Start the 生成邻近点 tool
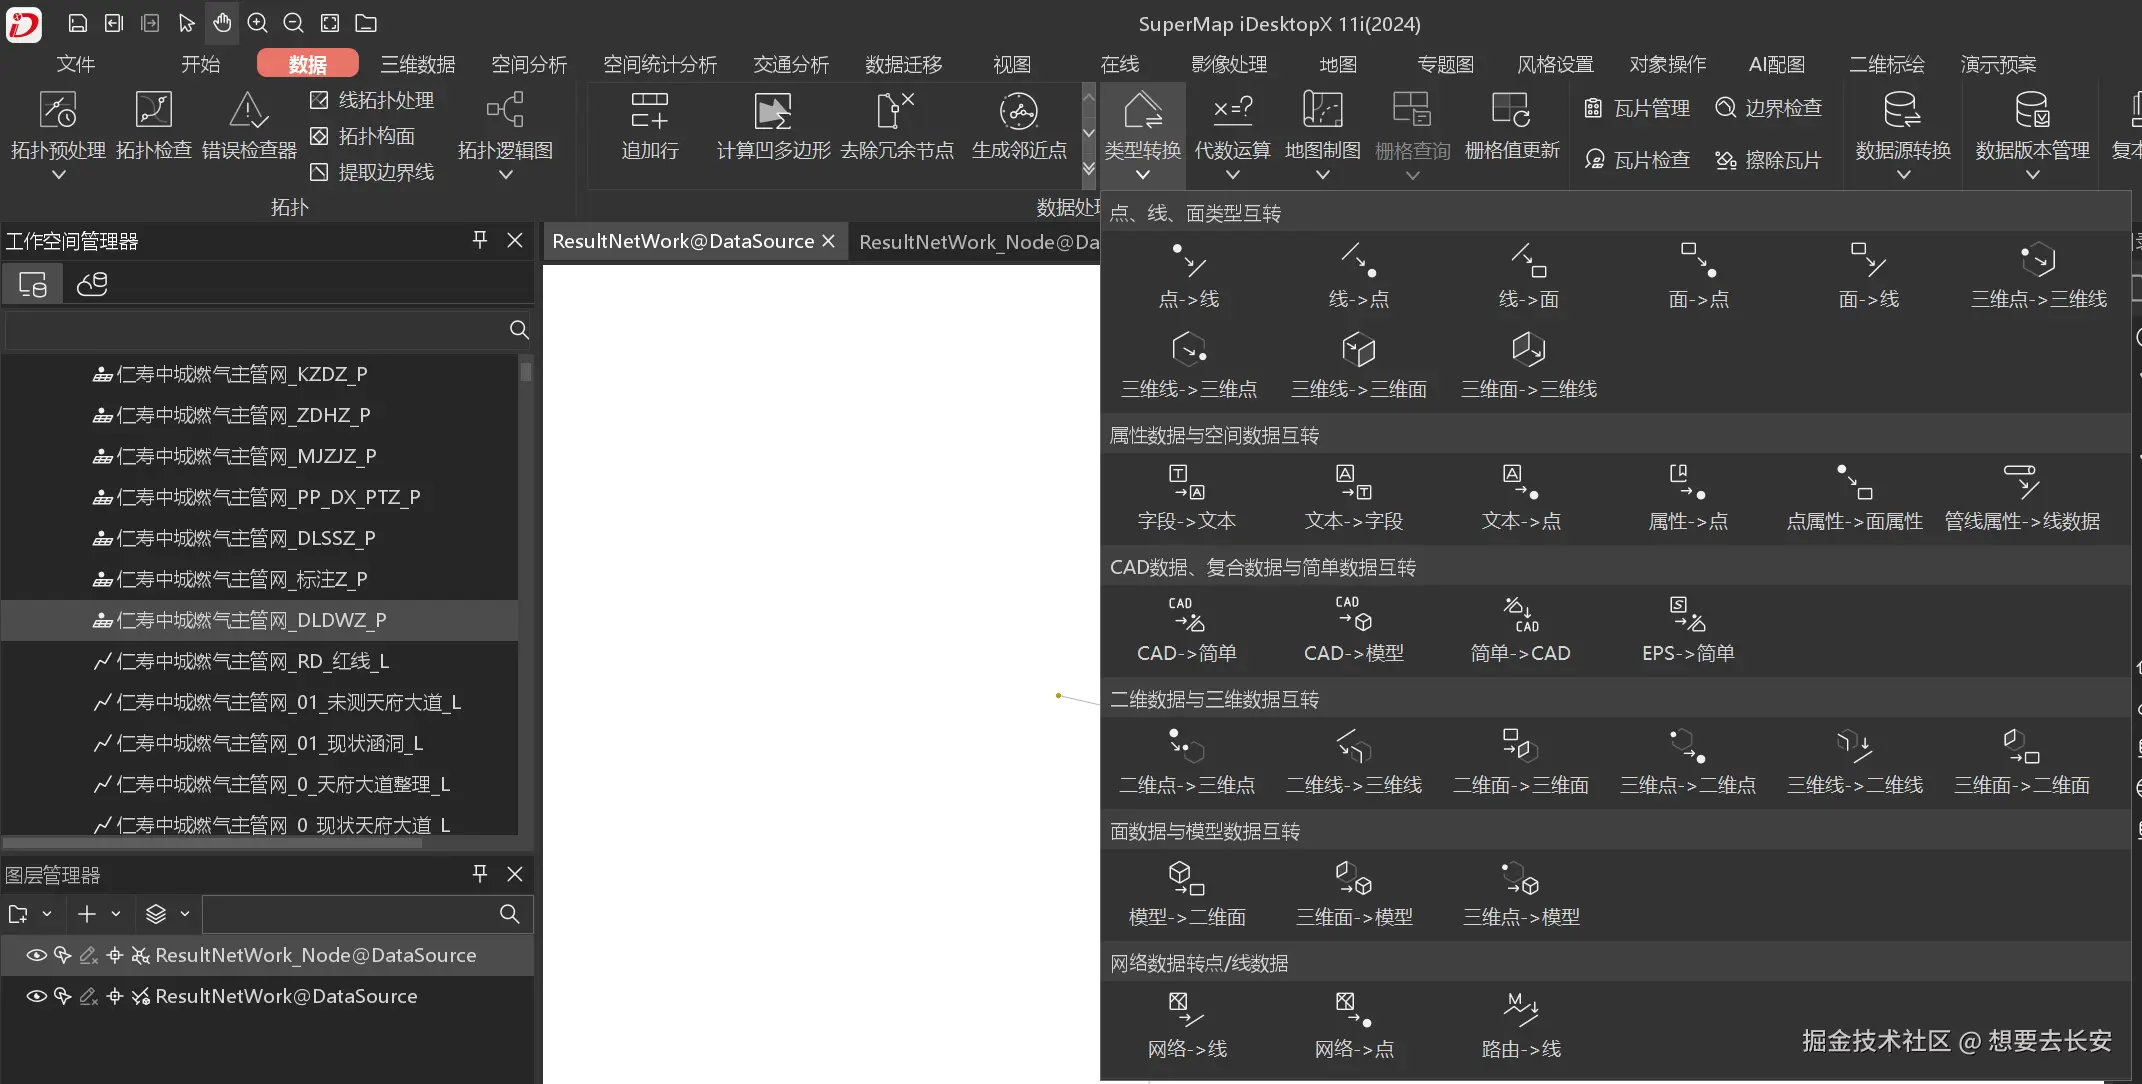The image size is (2142, 1084). point(1019,124)
